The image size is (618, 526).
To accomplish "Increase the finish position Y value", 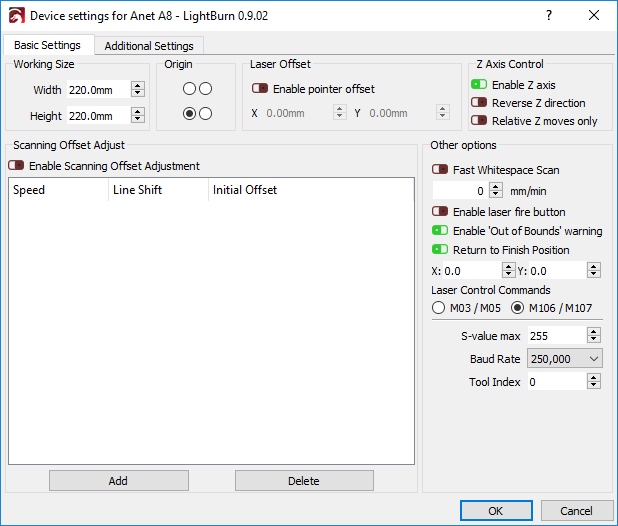I will pos(594,266).
